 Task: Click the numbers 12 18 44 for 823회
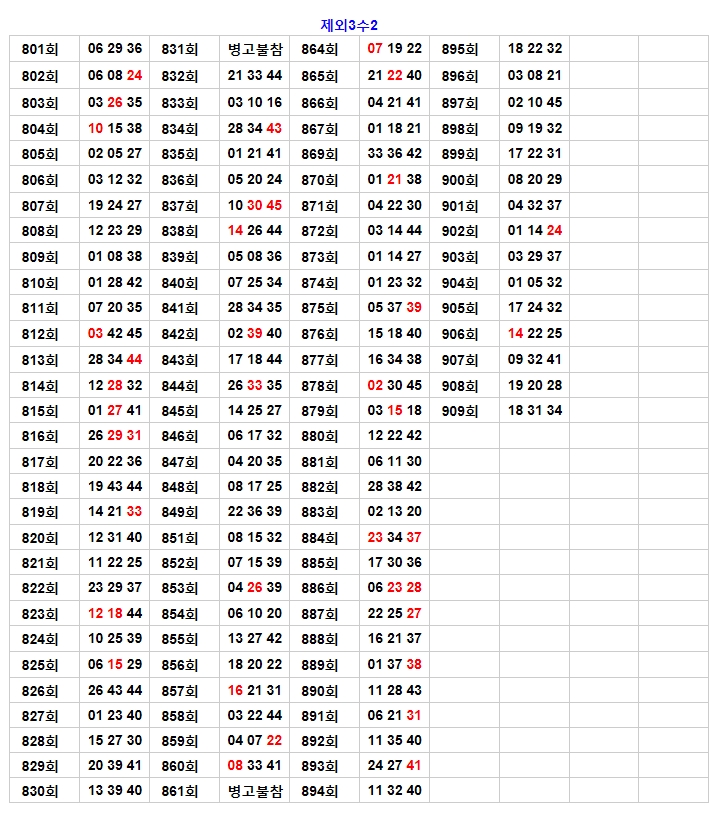pyautogui.click(x=115, y=614)
